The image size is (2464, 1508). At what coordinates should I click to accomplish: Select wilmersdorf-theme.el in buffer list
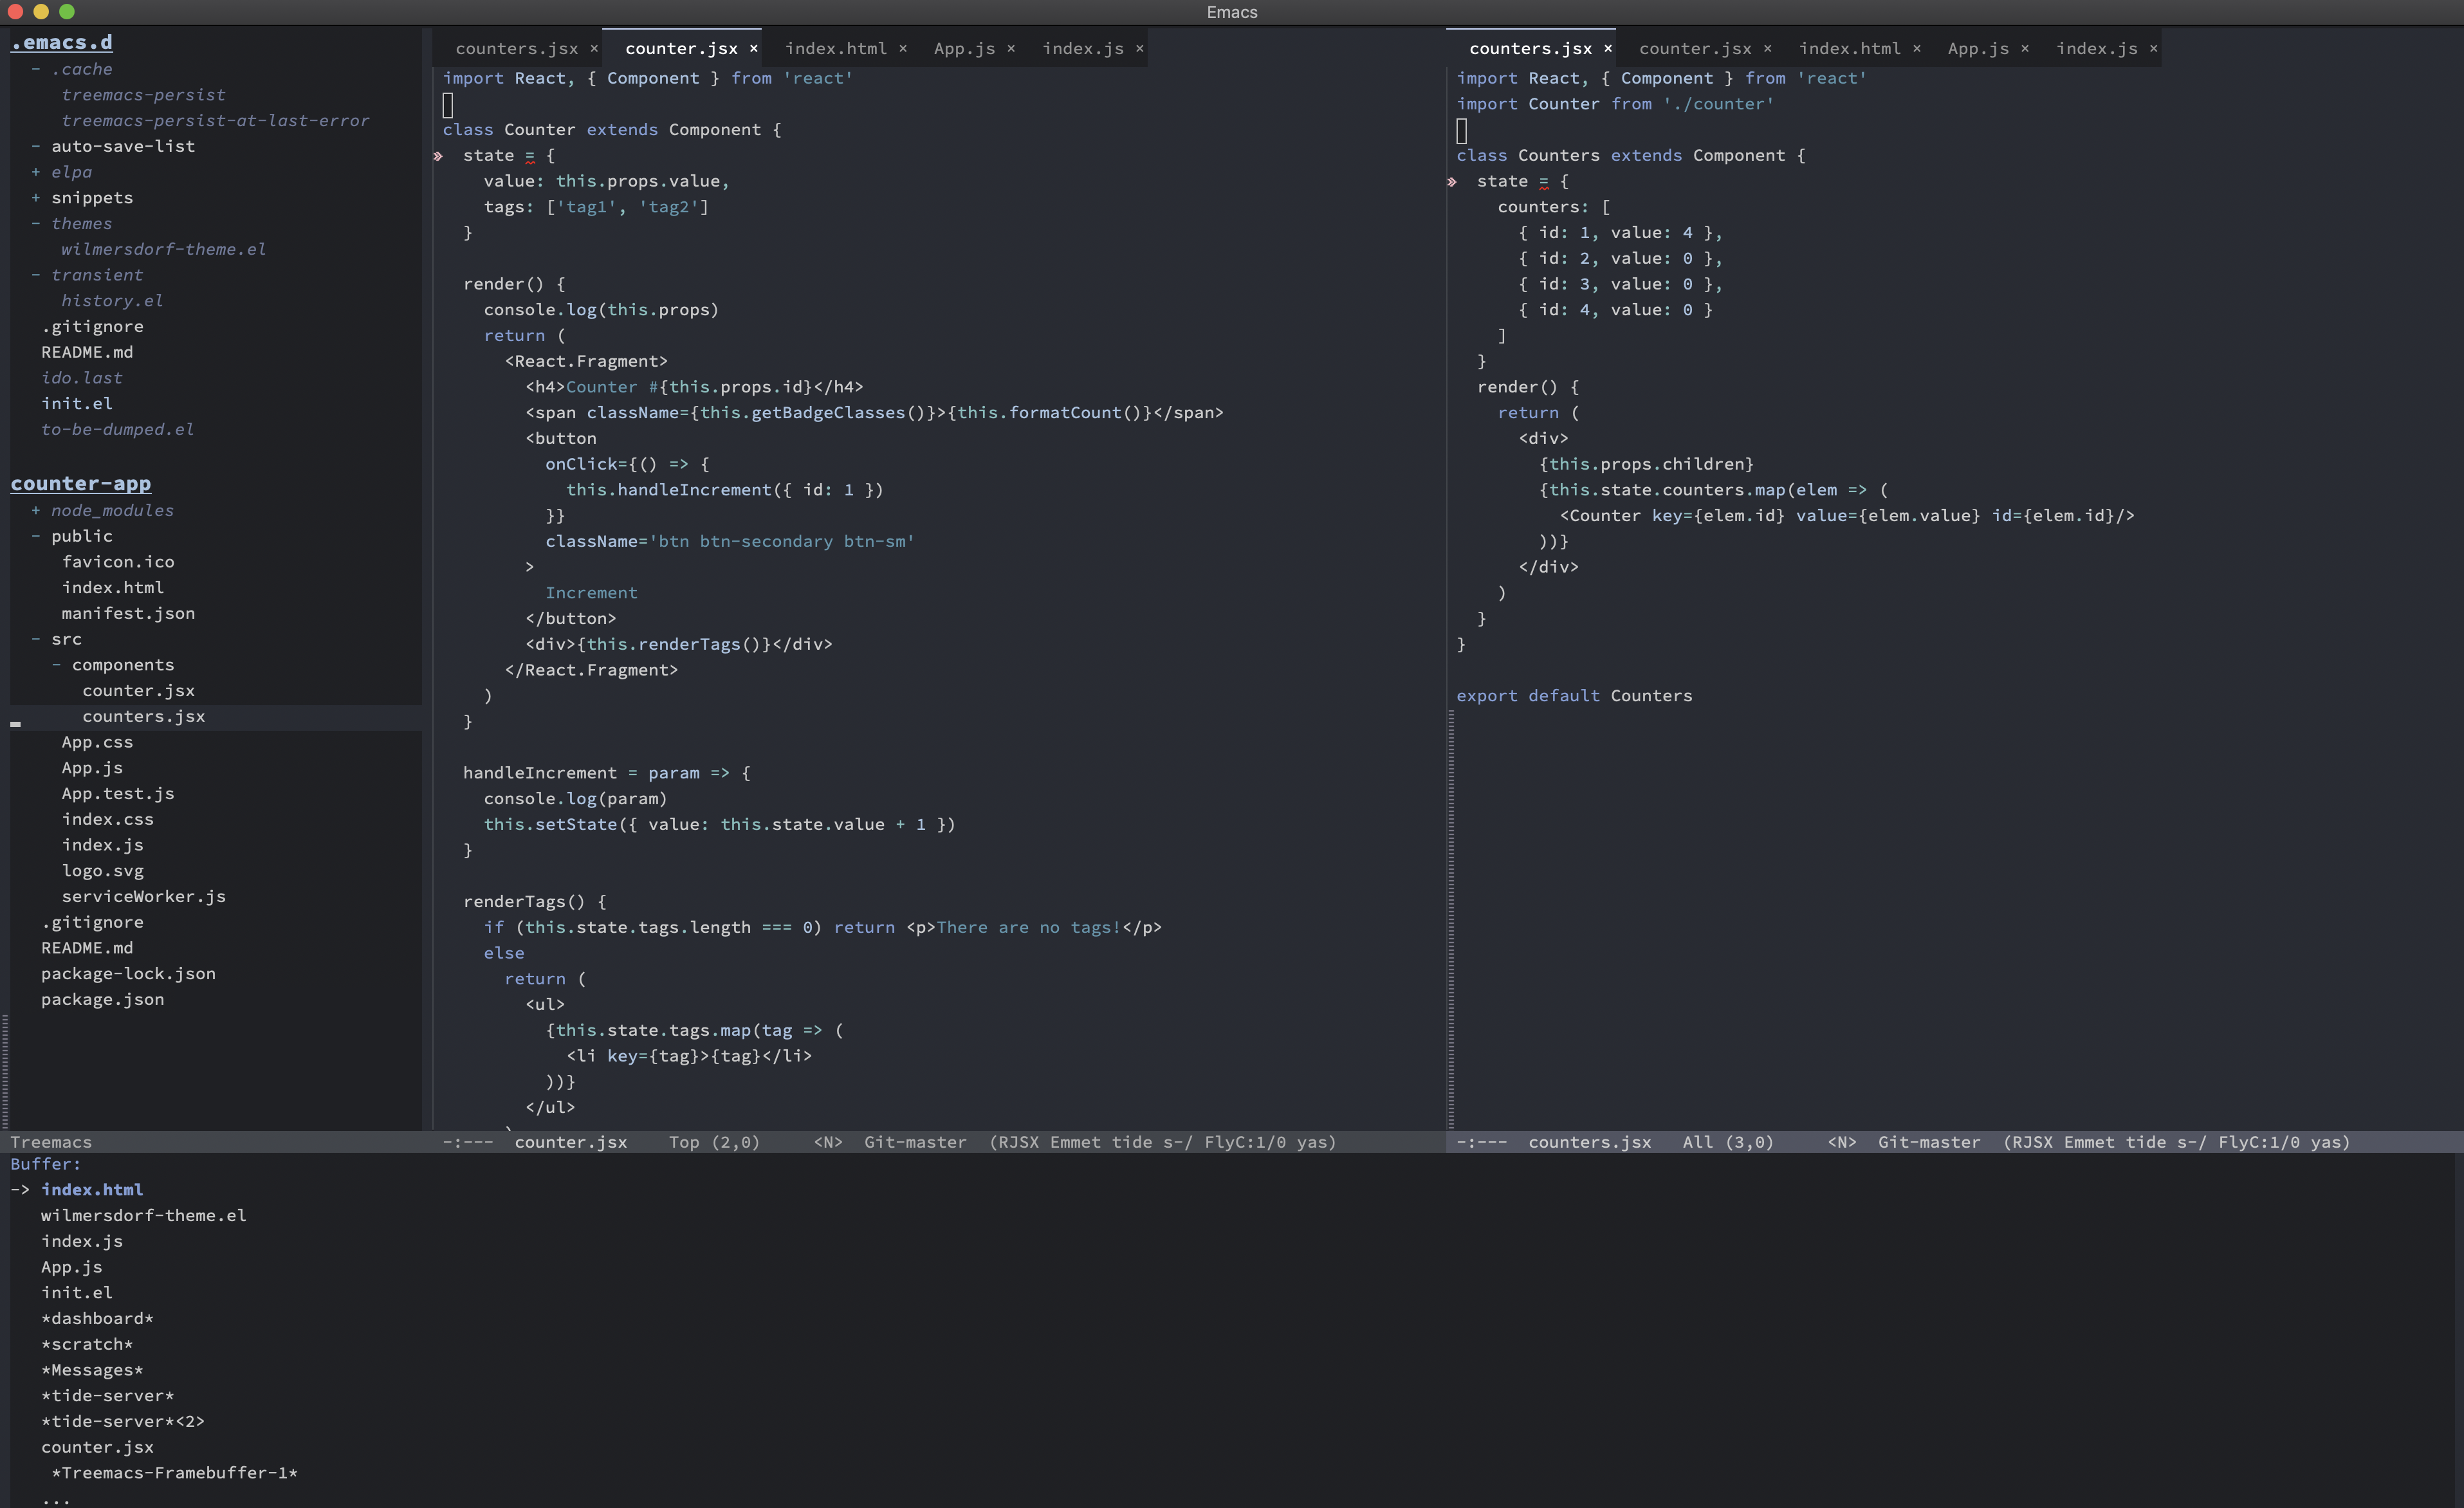pos(143,1215)
